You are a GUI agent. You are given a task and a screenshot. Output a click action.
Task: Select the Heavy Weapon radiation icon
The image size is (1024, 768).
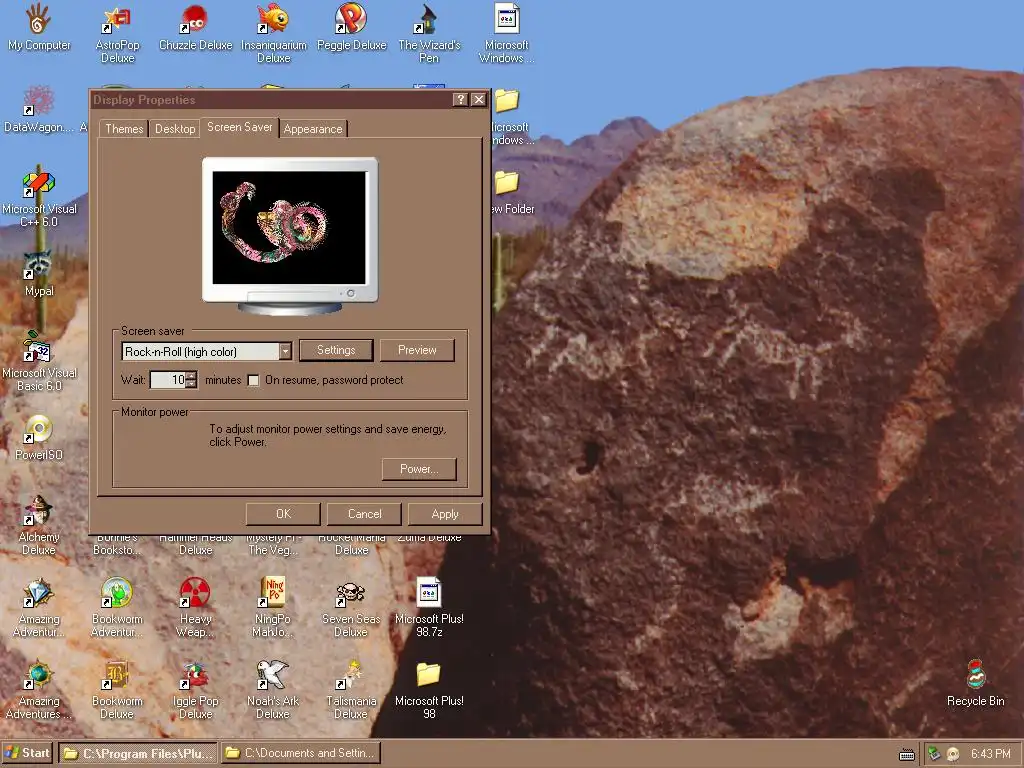[x=195, y=594]
